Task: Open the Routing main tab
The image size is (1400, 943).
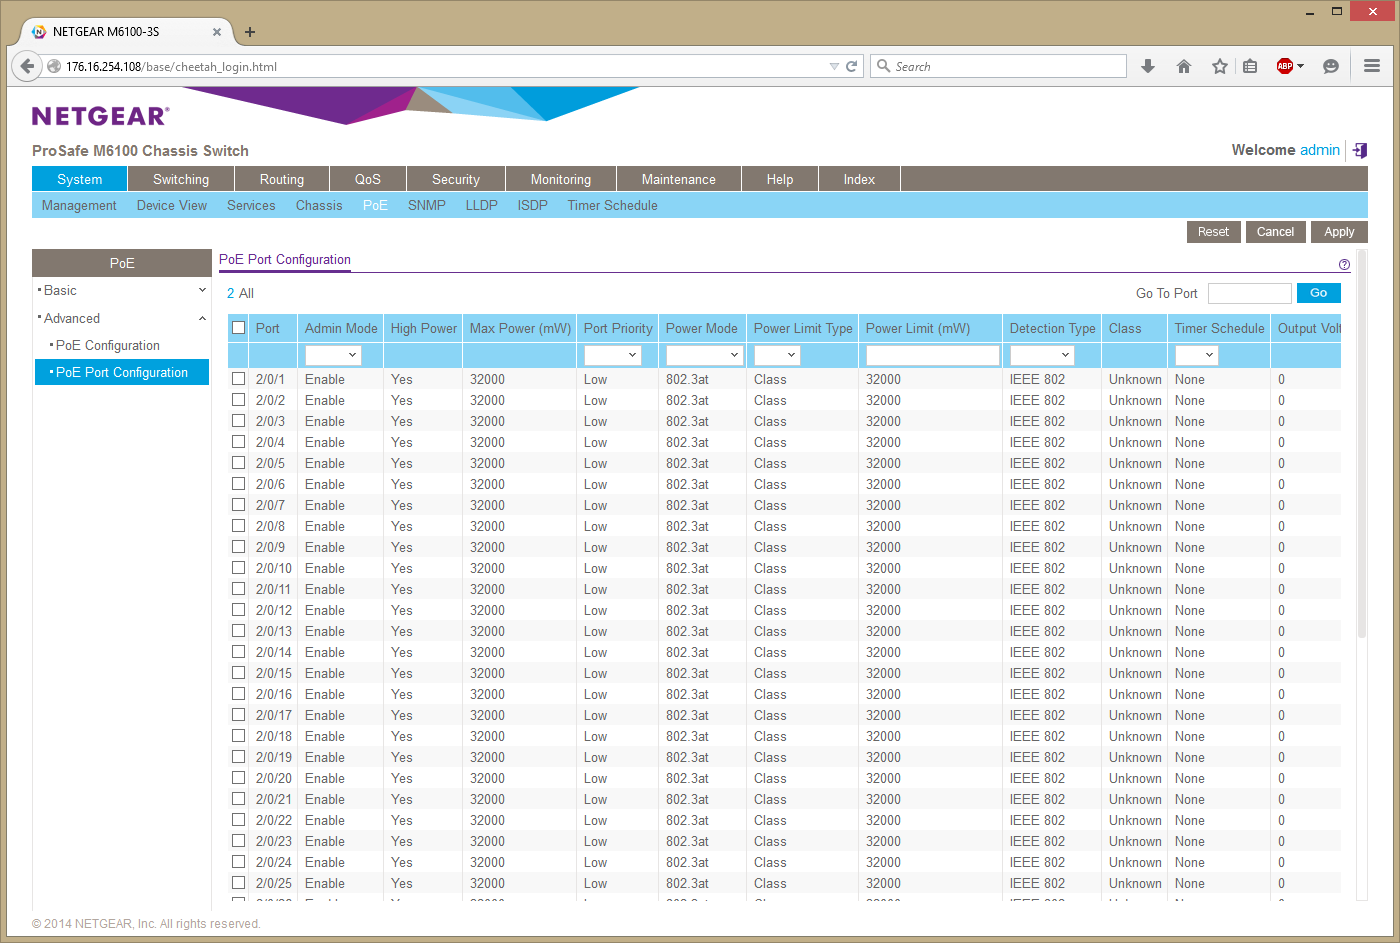Action: (x=282, y=179)
